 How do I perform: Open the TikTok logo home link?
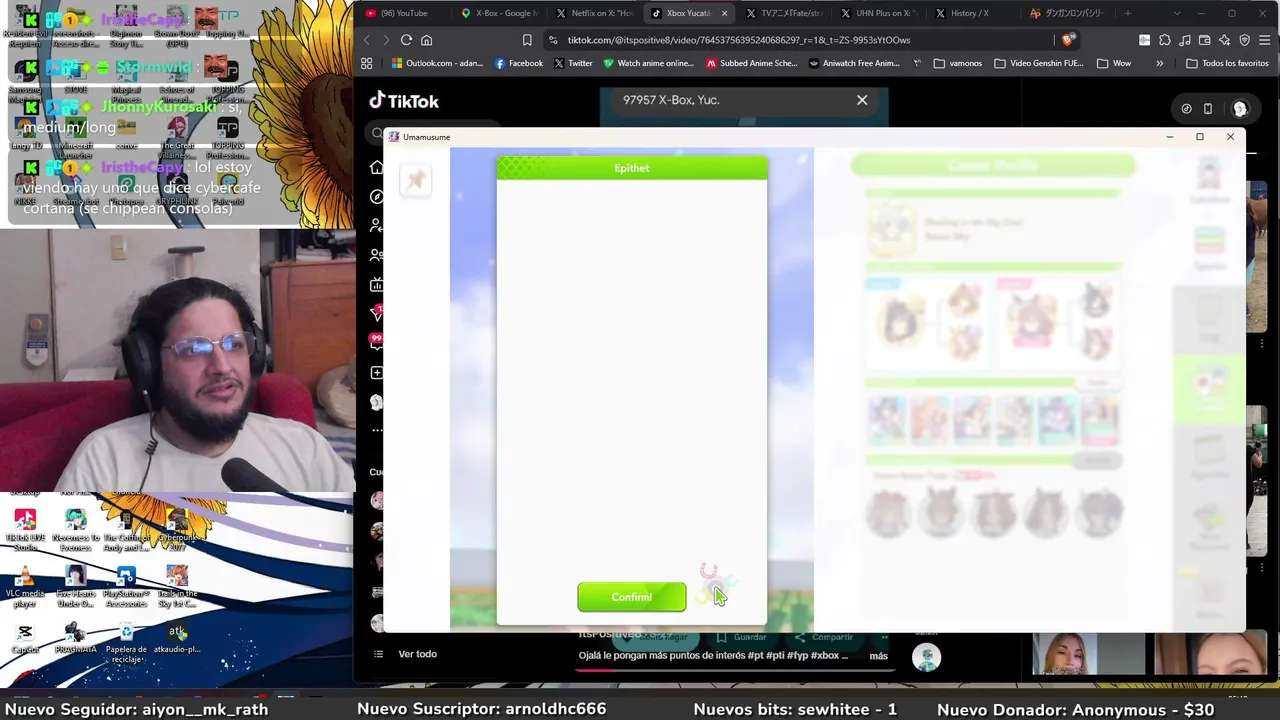click(404, 101)
